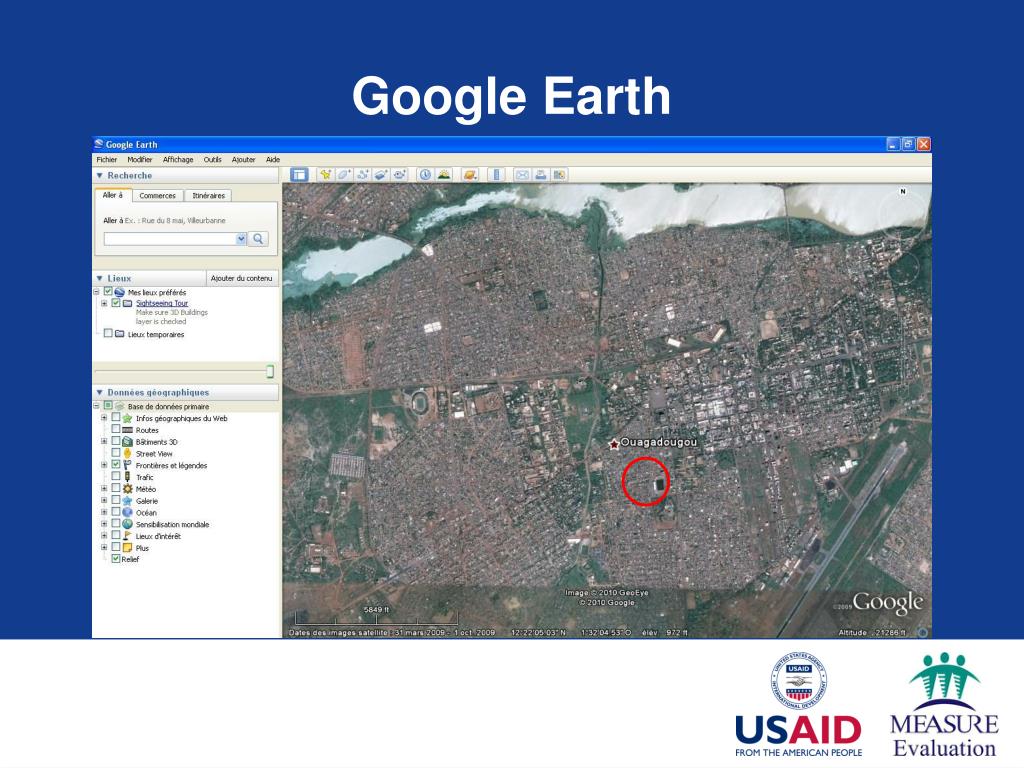Click the View in Google Maps icon
This screenshot has height=768, width=1024.
pyautogui.click(x=559, y=174)
